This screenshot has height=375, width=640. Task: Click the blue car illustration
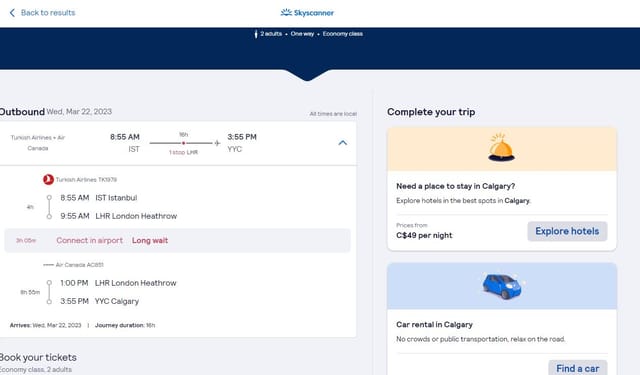[x=502, y=286]
